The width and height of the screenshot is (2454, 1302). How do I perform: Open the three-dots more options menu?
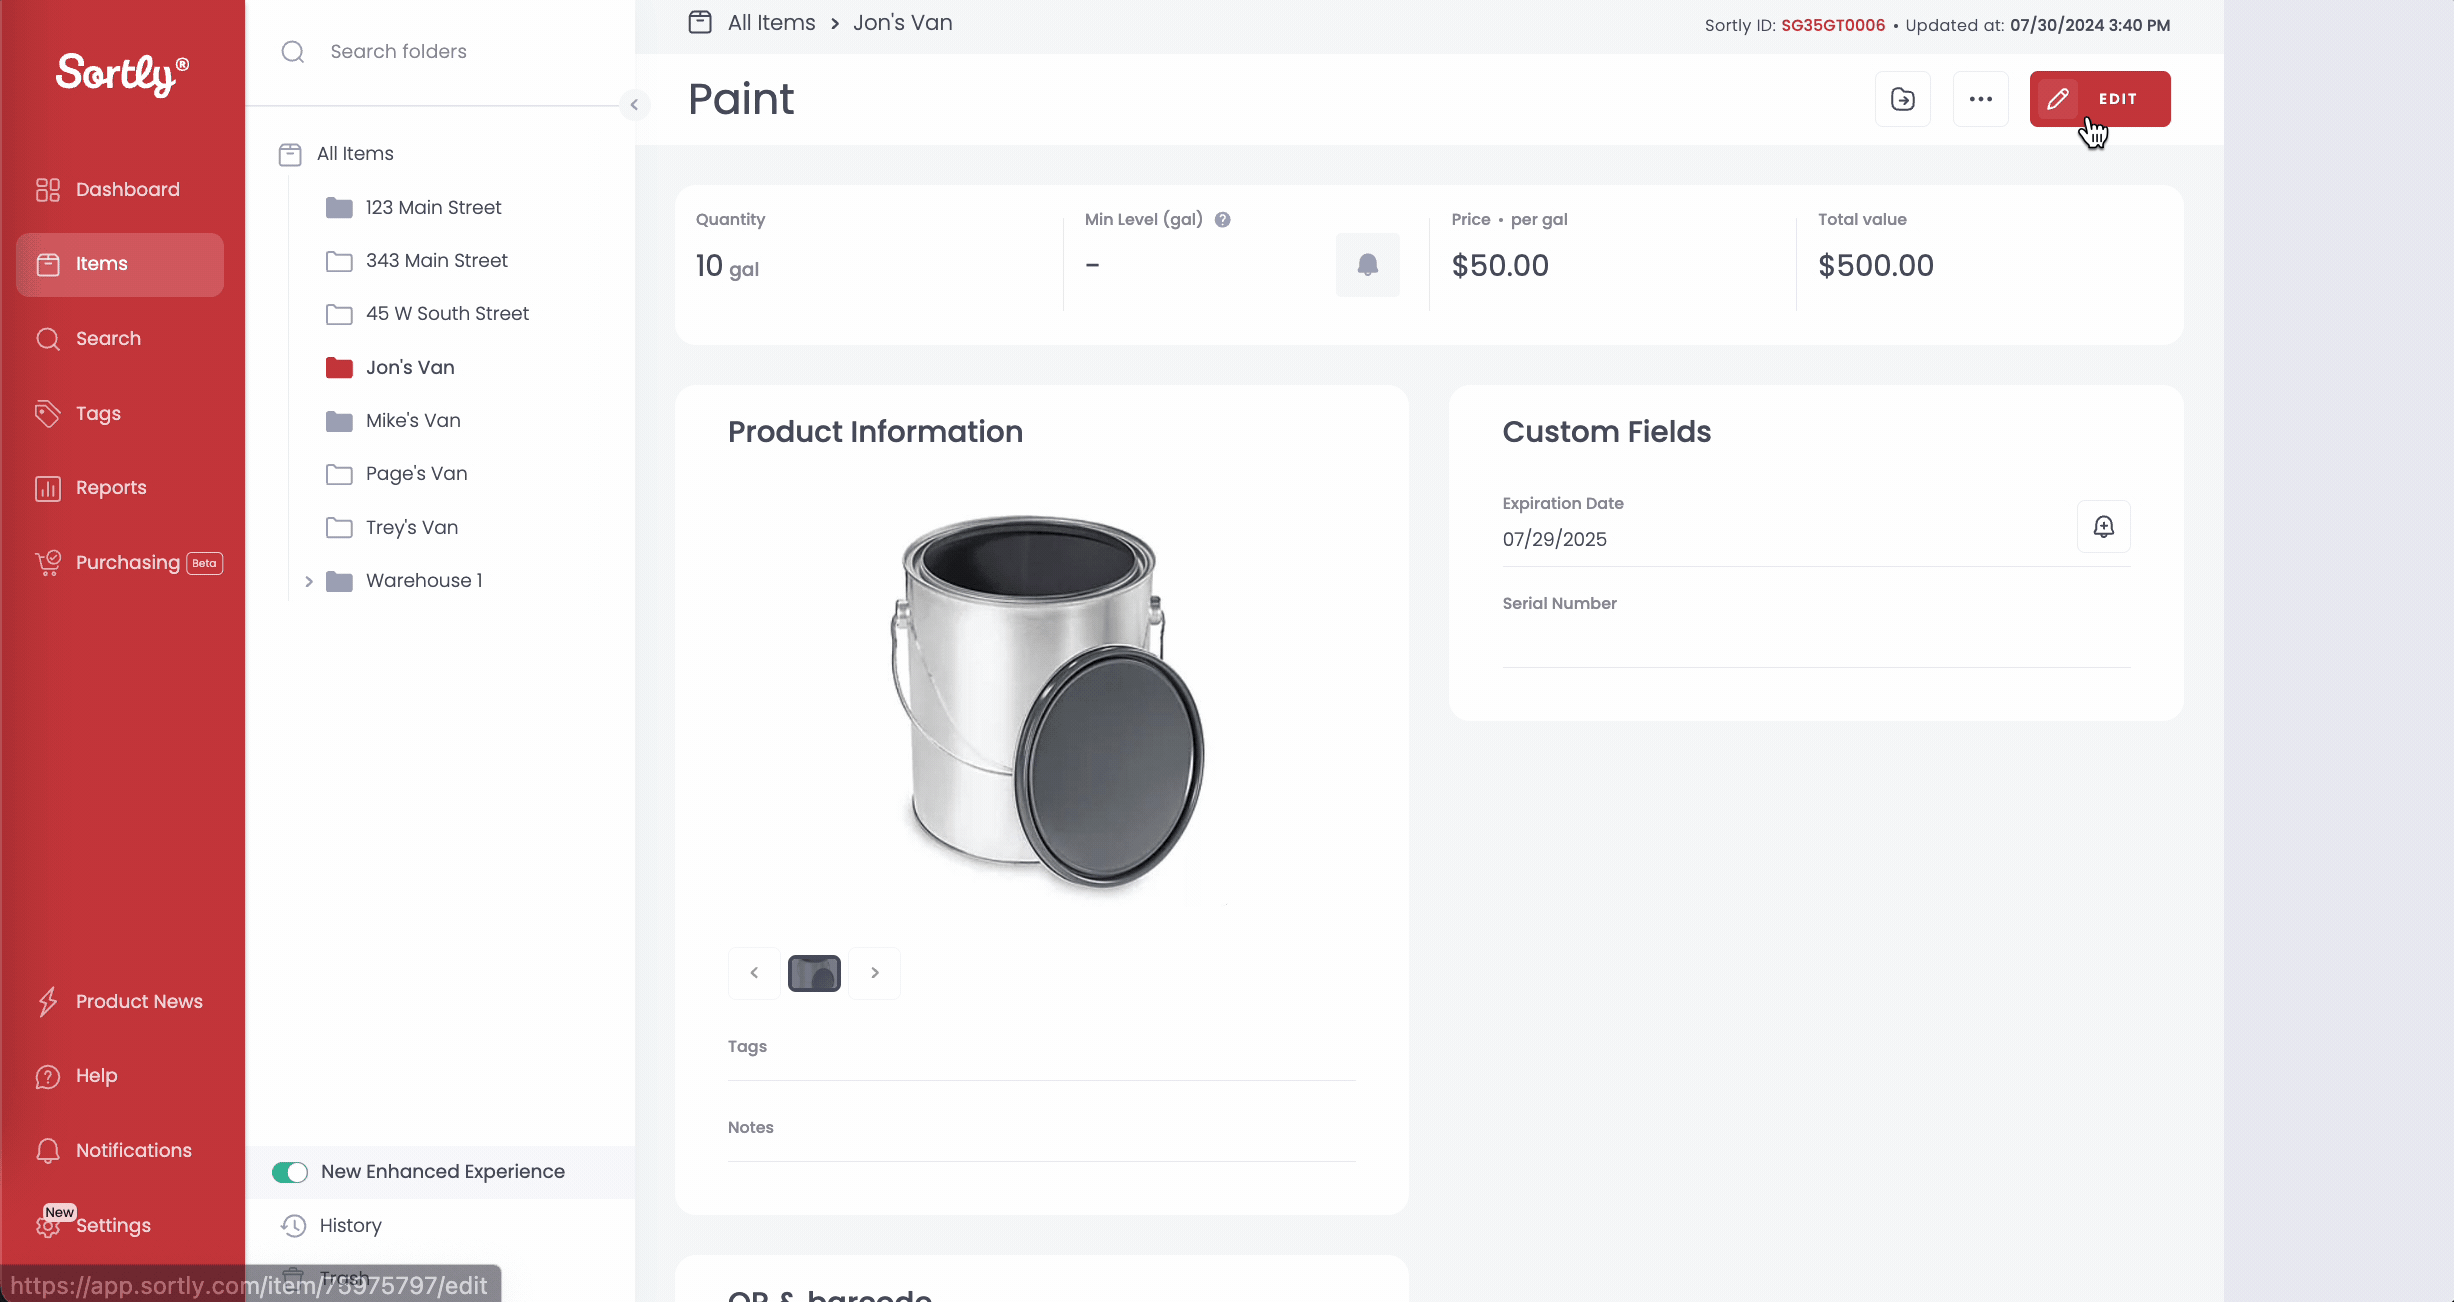click(1980, 99)
